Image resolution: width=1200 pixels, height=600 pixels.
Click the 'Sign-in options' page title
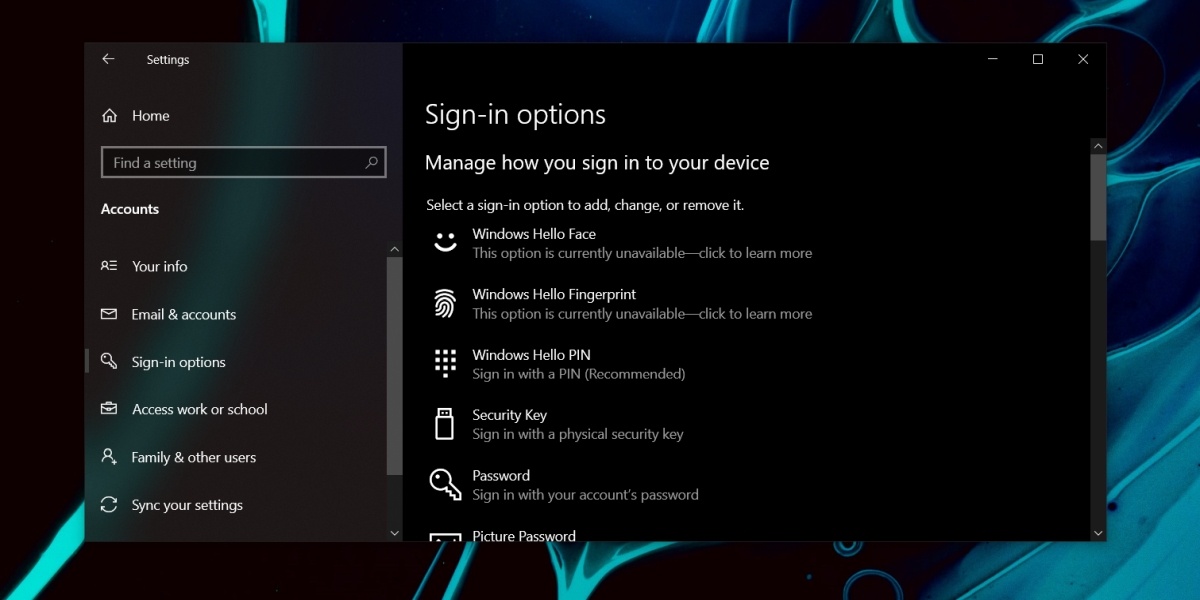tap(515, 115)
